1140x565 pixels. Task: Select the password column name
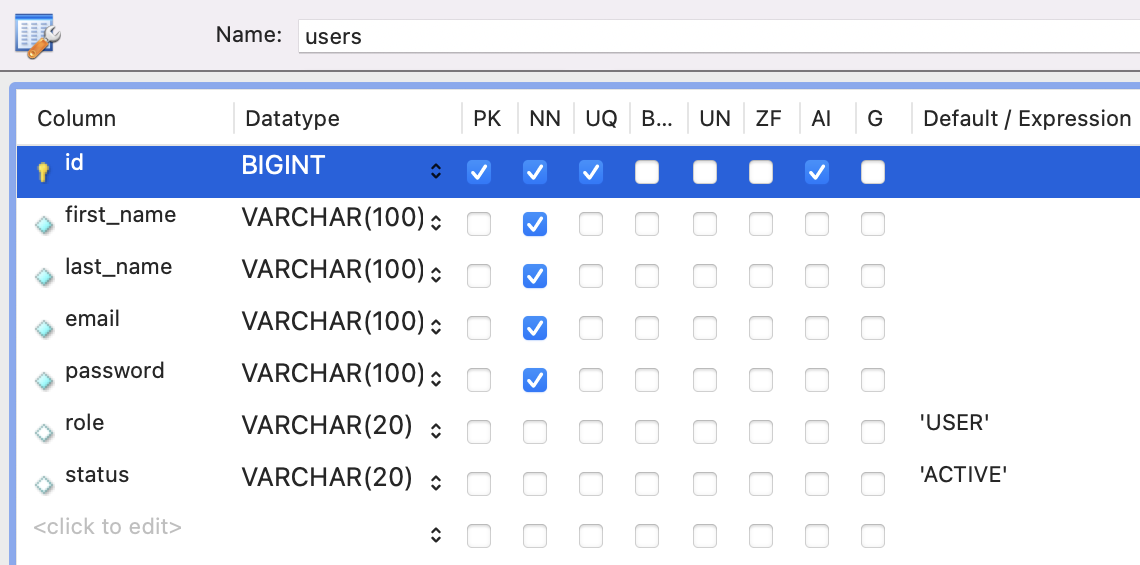tap(115, 371)
